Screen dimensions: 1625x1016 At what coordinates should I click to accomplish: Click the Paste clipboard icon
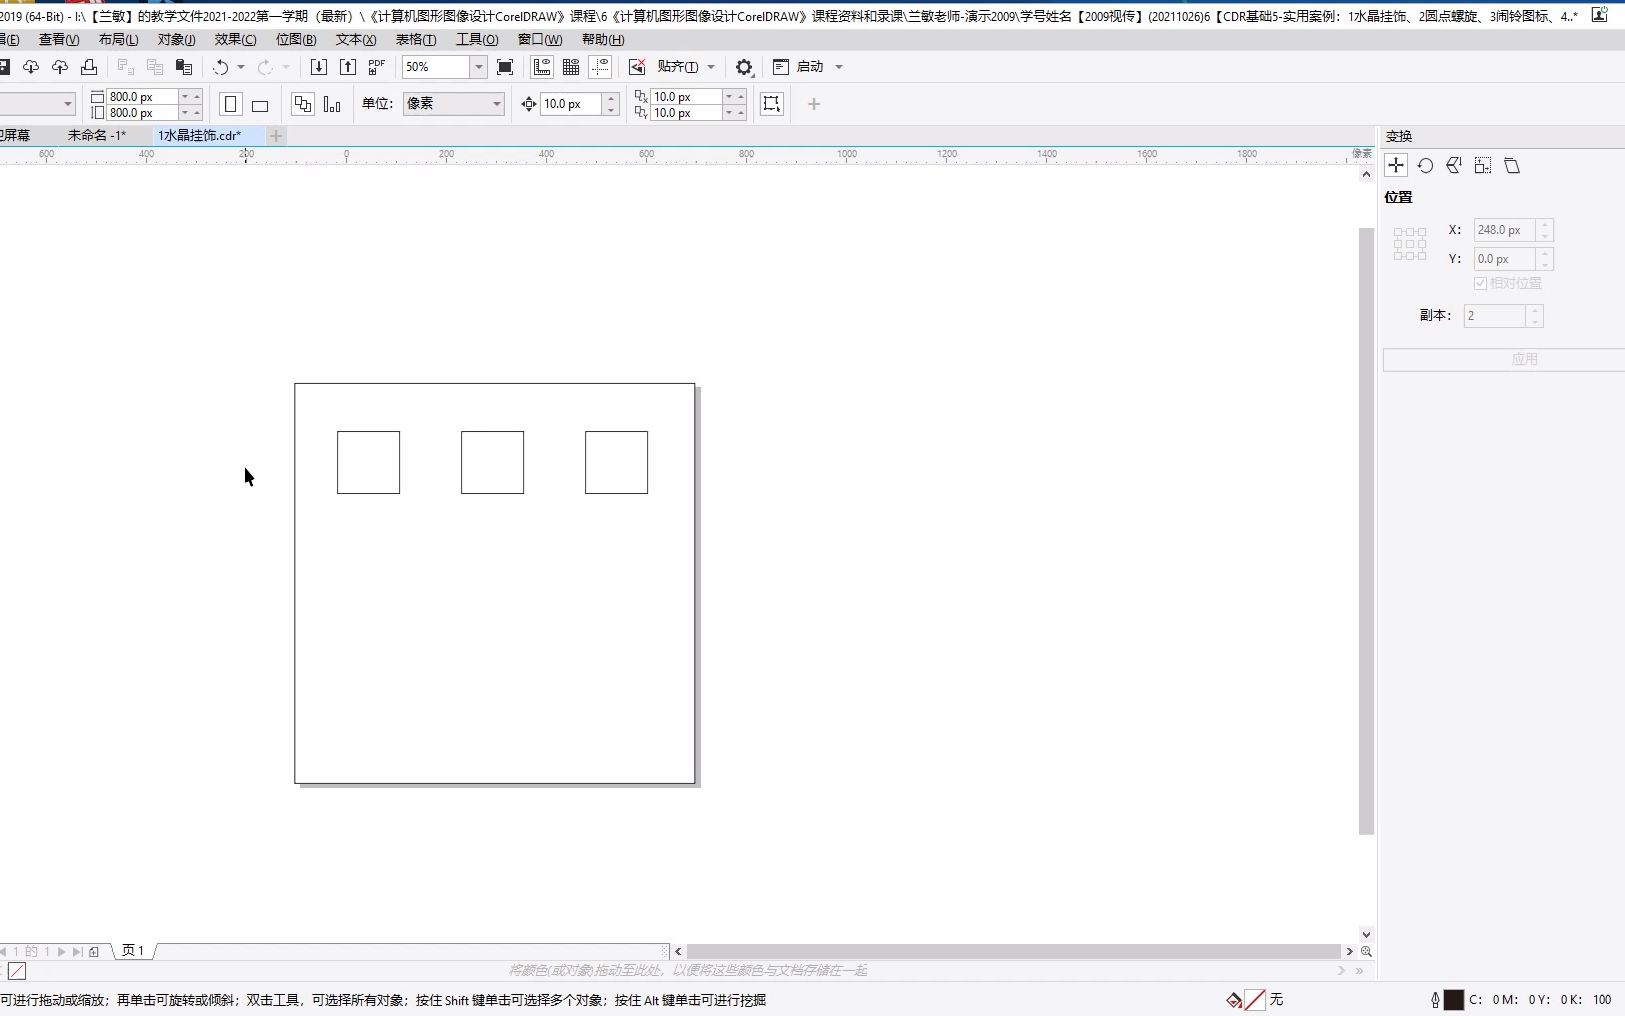(184, 67)
